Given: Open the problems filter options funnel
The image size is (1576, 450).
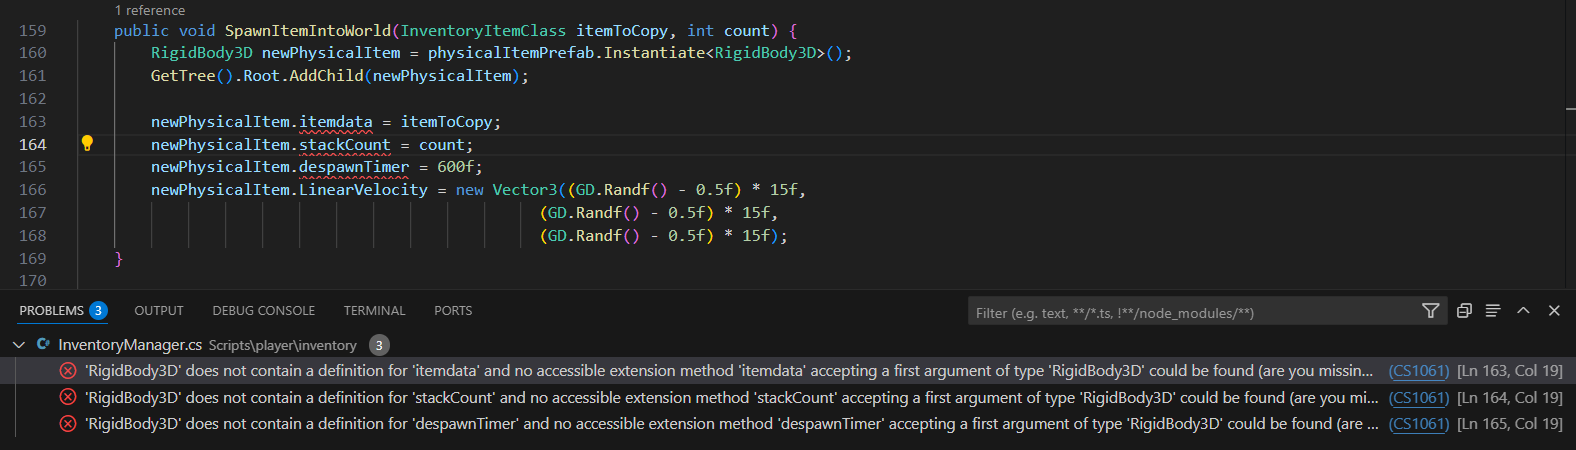Looking at the screenshot, I should tap(1430, 311).
